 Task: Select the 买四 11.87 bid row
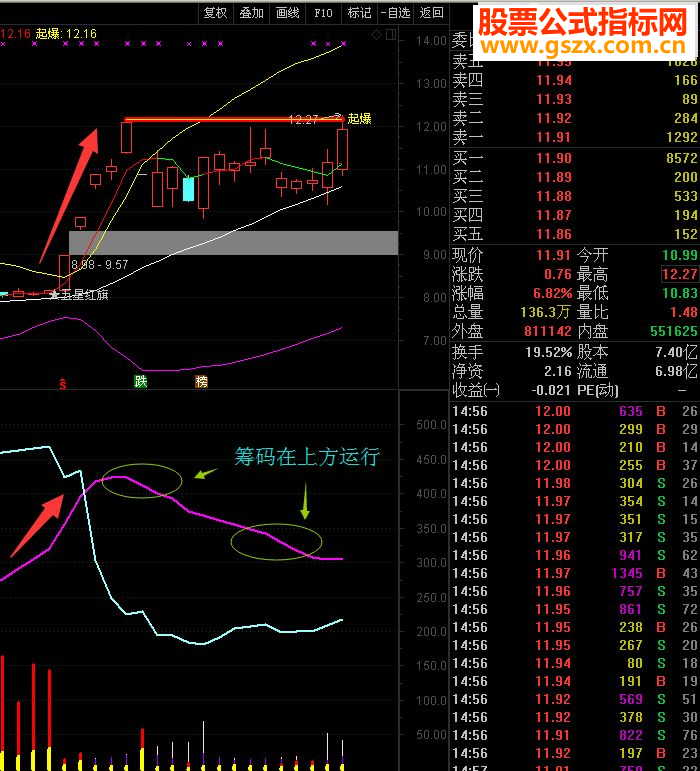pos(575,215)
